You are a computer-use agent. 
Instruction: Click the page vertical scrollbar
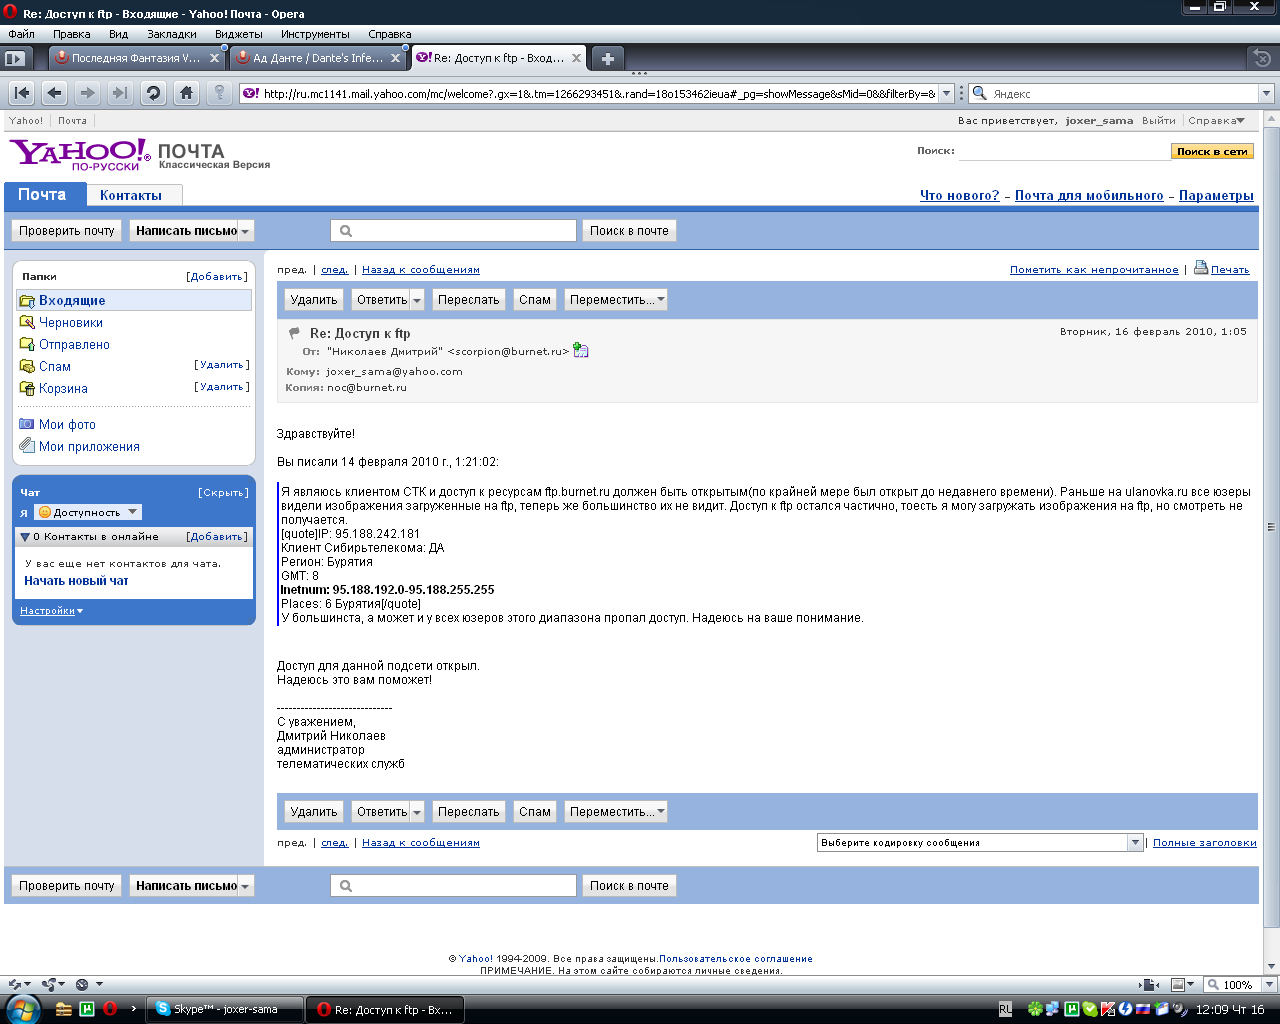tap(1272, 526)
